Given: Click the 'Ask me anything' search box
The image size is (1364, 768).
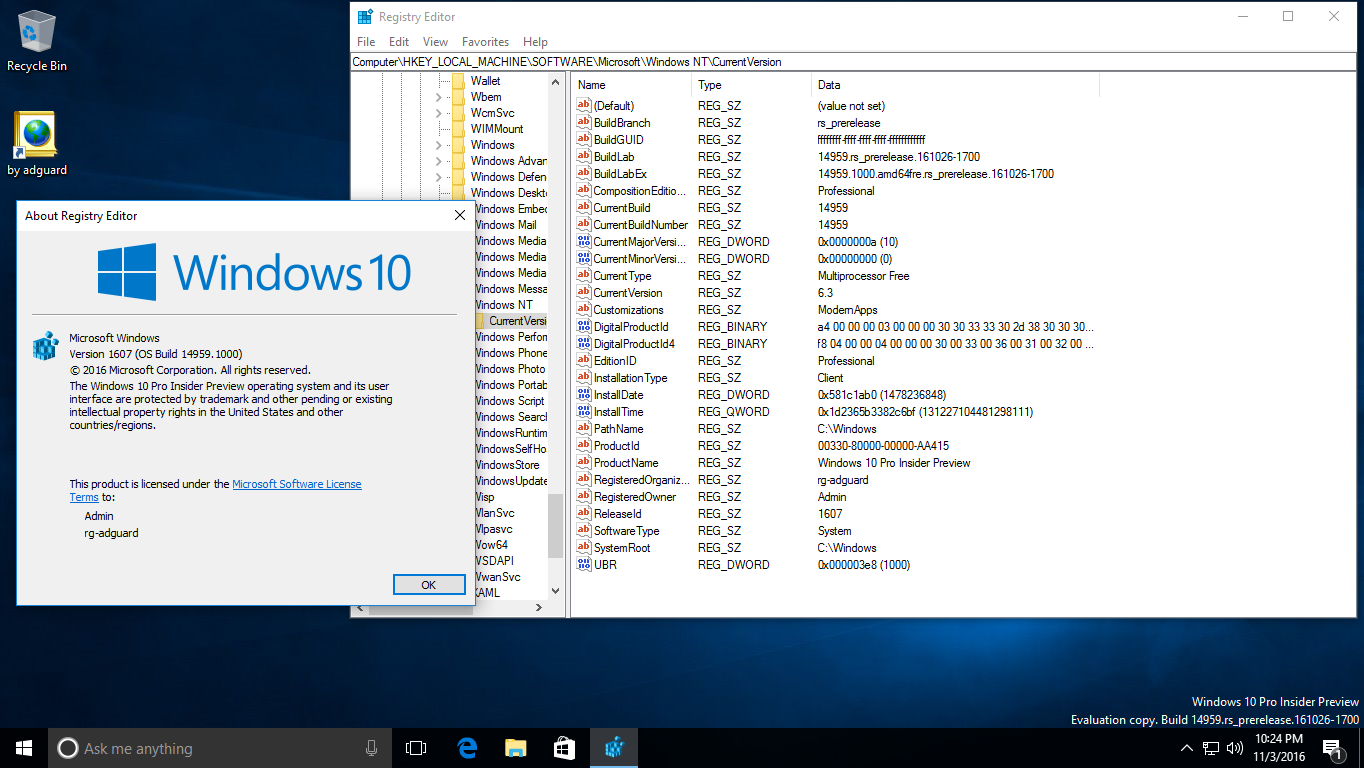Looking at the screenshot, I should click(220, 748).
